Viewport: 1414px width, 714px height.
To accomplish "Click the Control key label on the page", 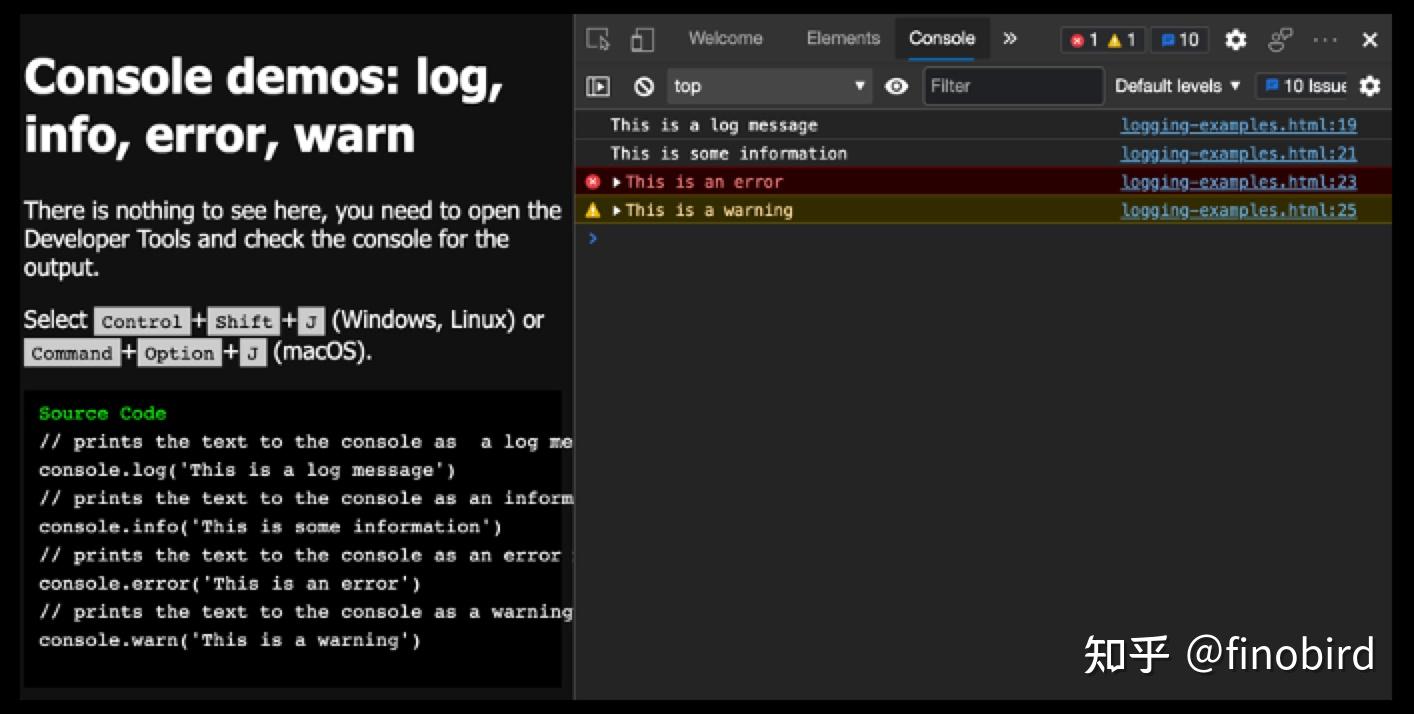I will pos(142,321).
